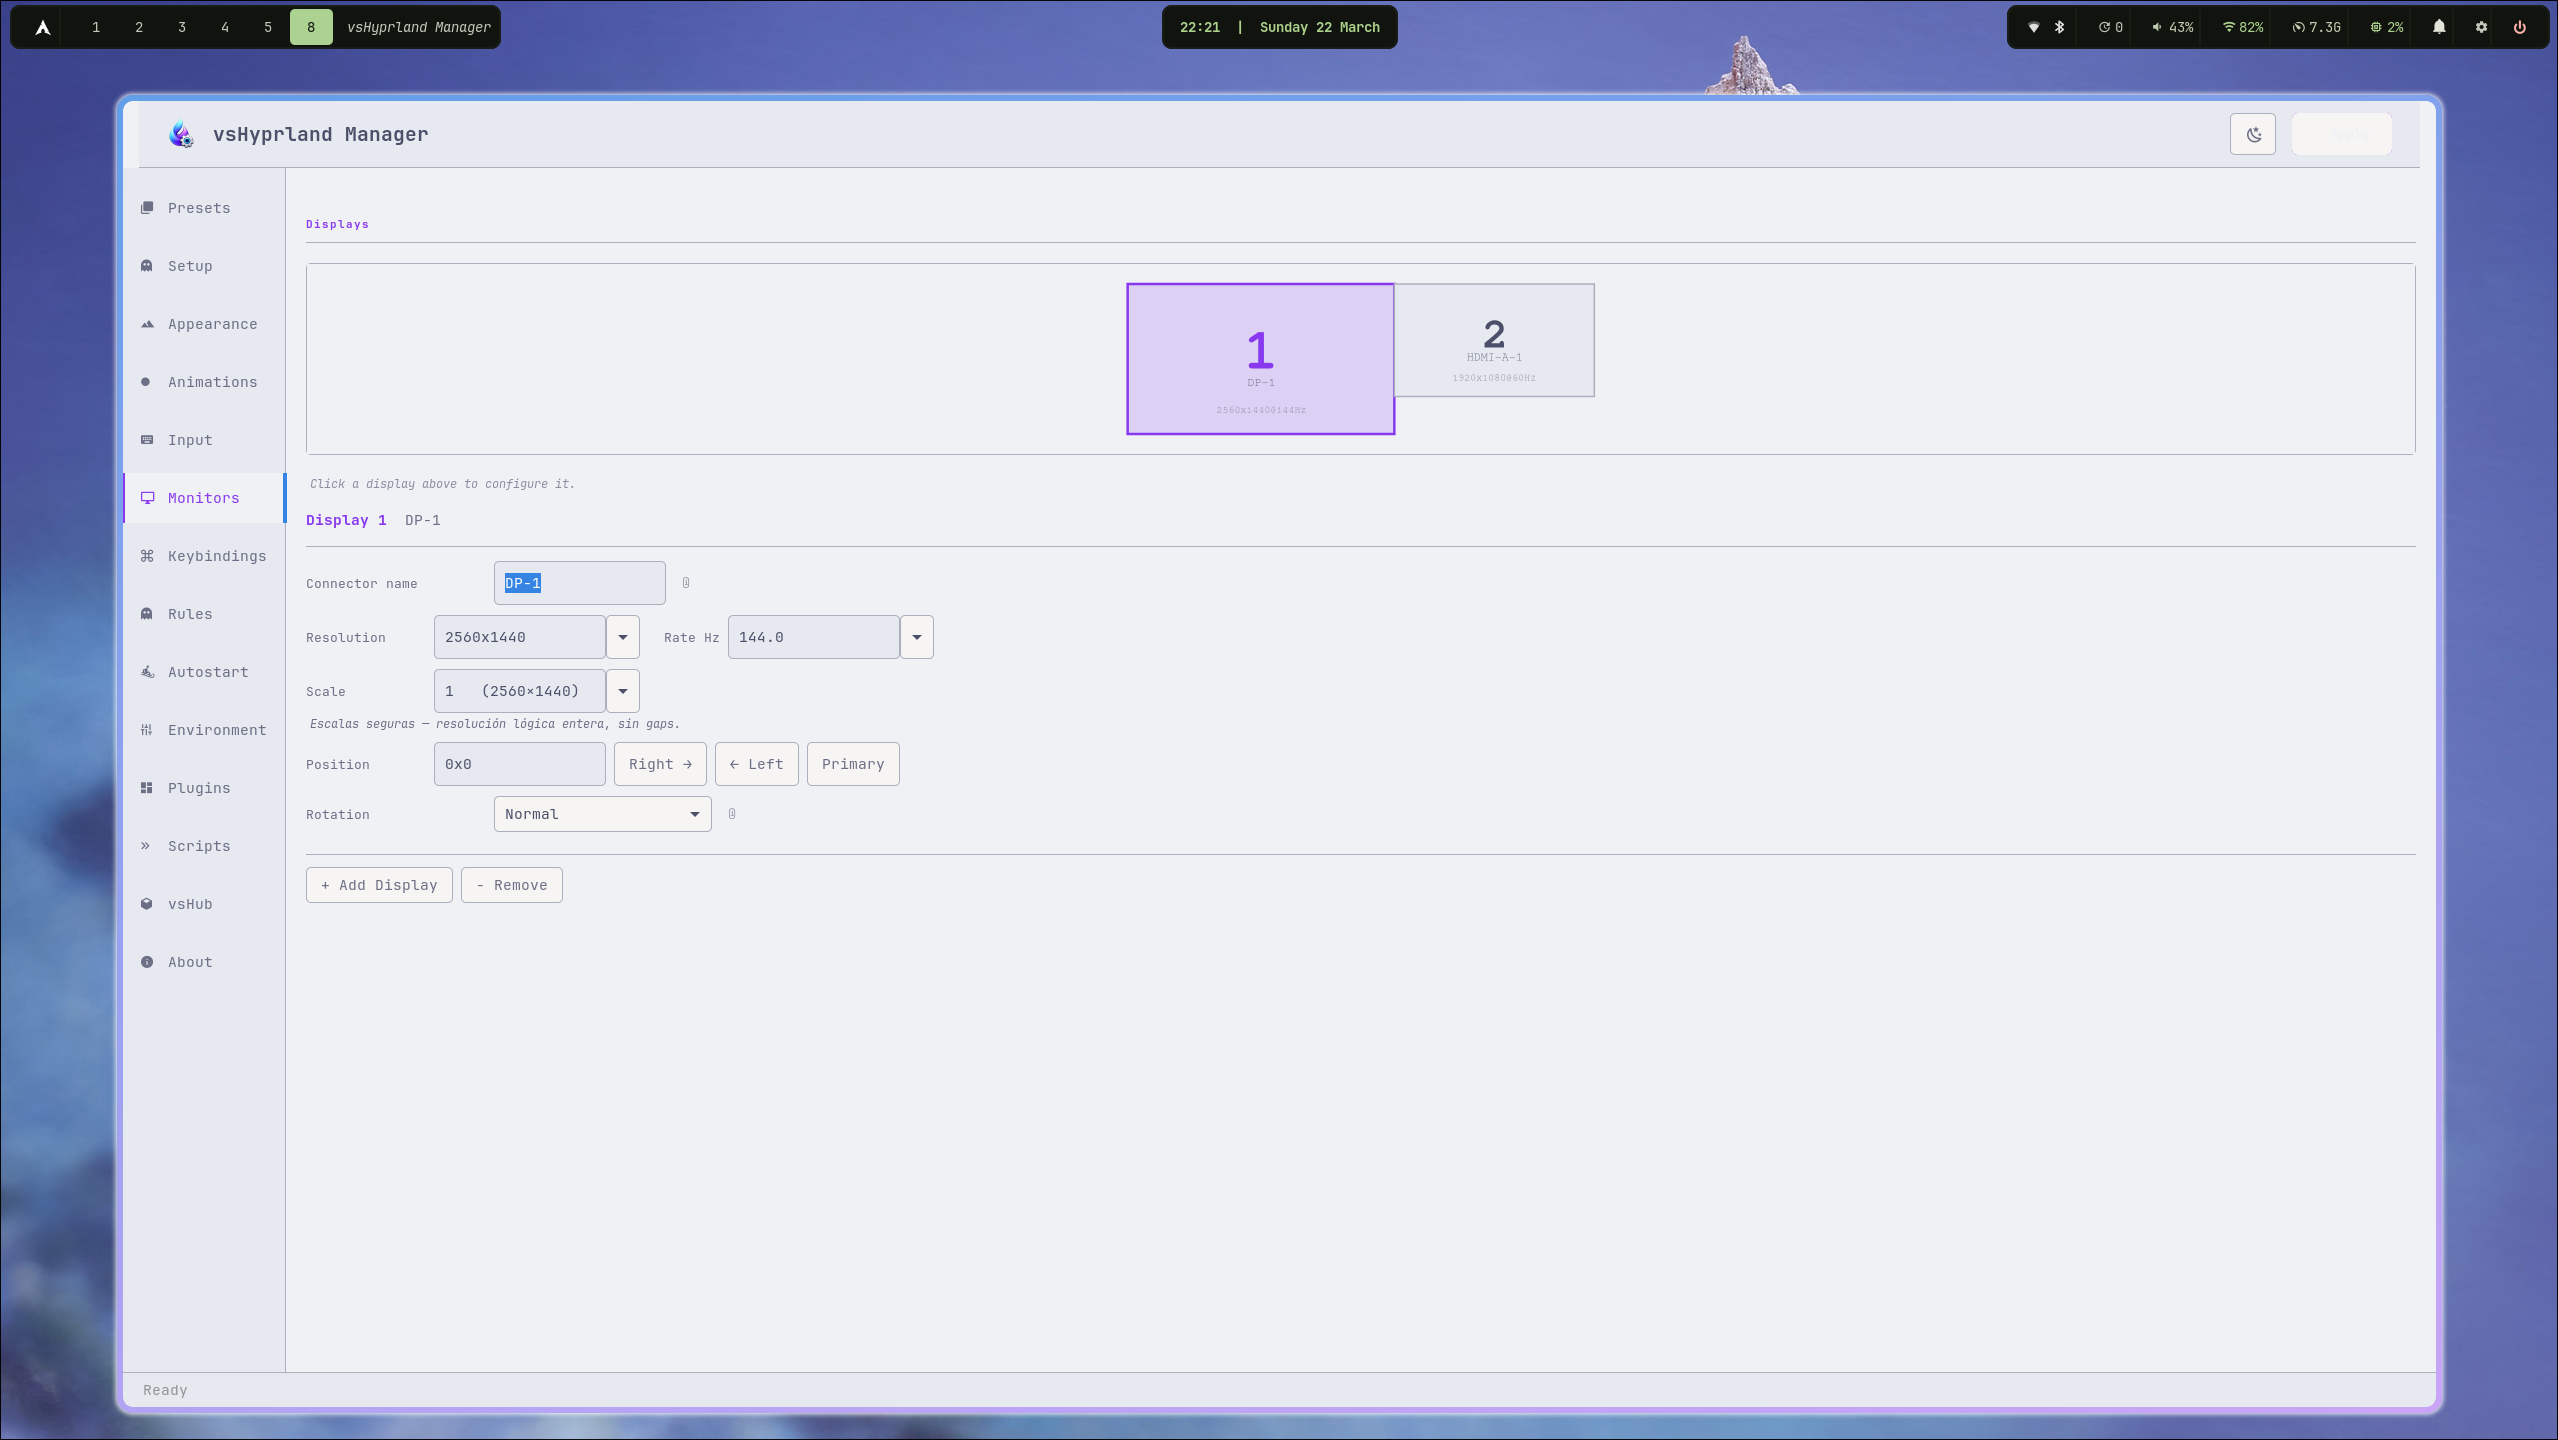The height and width of the screenshot is (1440, 2558).
Task: Toggle dark mode with the moon button
Action: point(2252,134)
